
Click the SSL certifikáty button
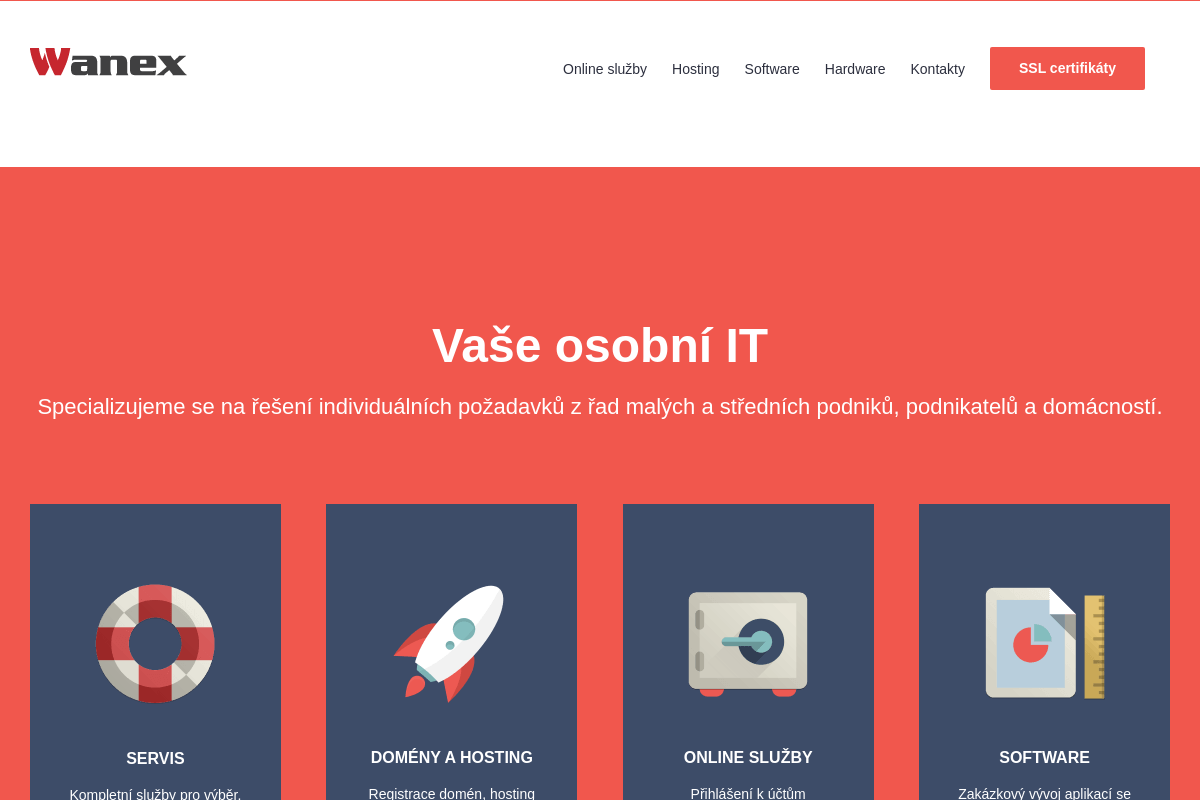click(1067, 68)
